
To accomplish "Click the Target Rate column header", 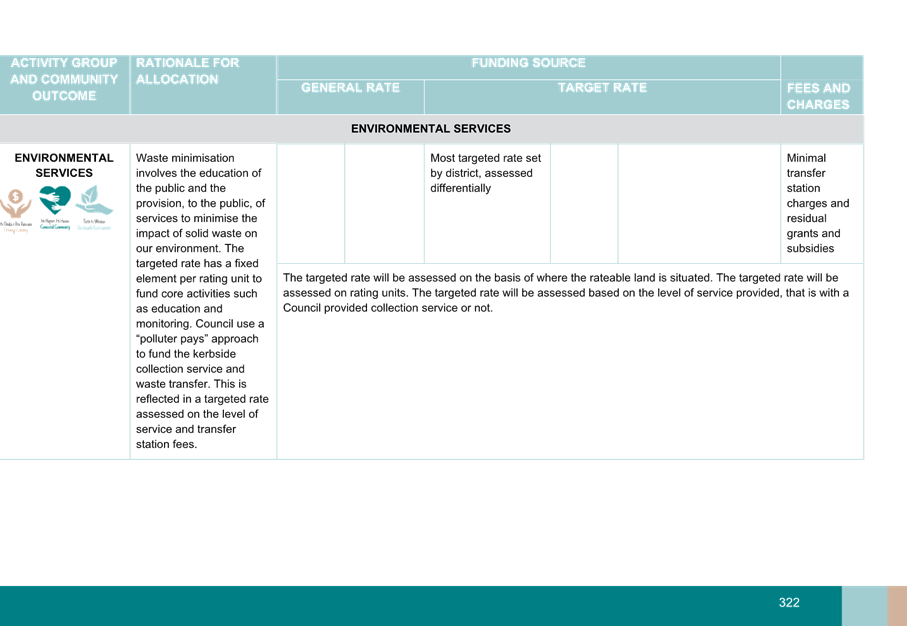I will [x=602, y=88].
